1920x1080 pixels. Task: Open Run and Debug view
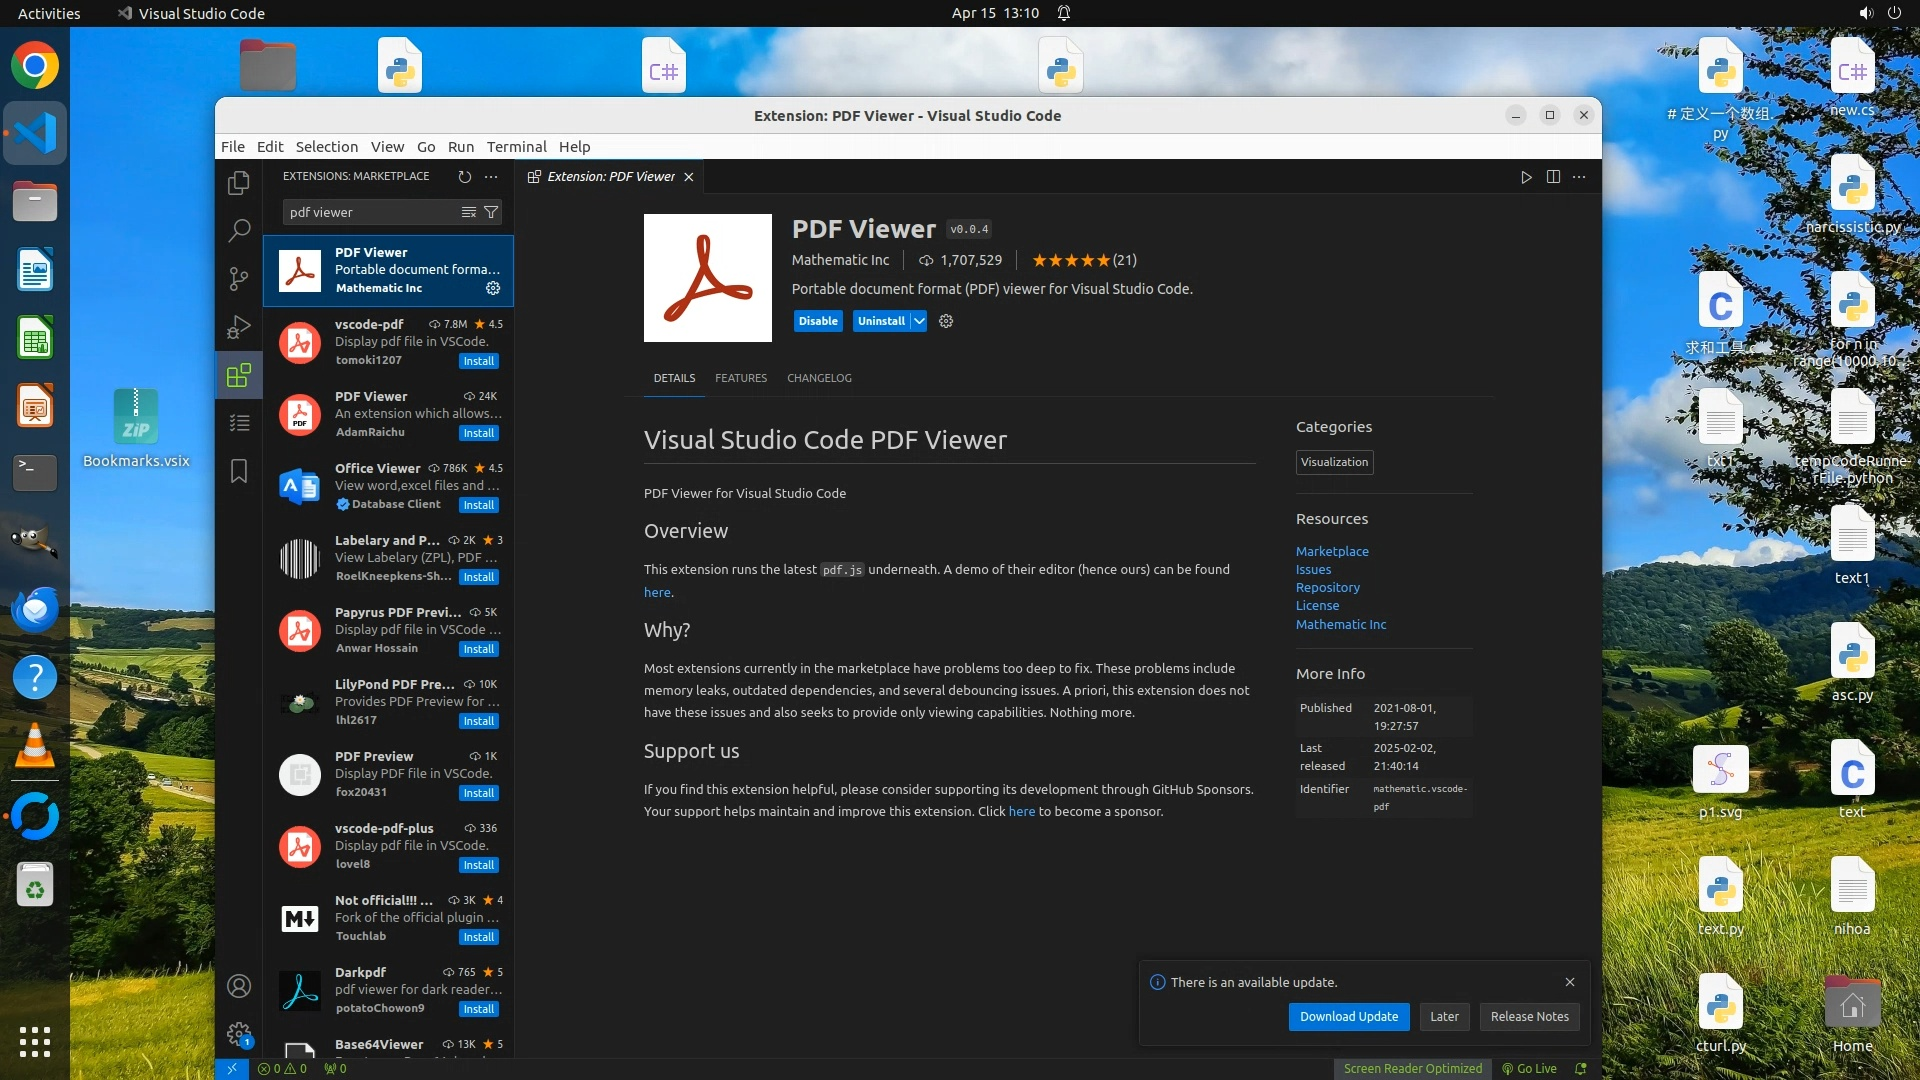pos(238,327)
